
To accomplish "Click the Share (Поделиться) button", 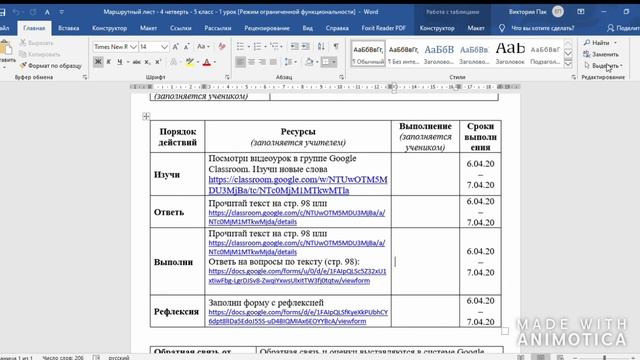I will [623, 28].
